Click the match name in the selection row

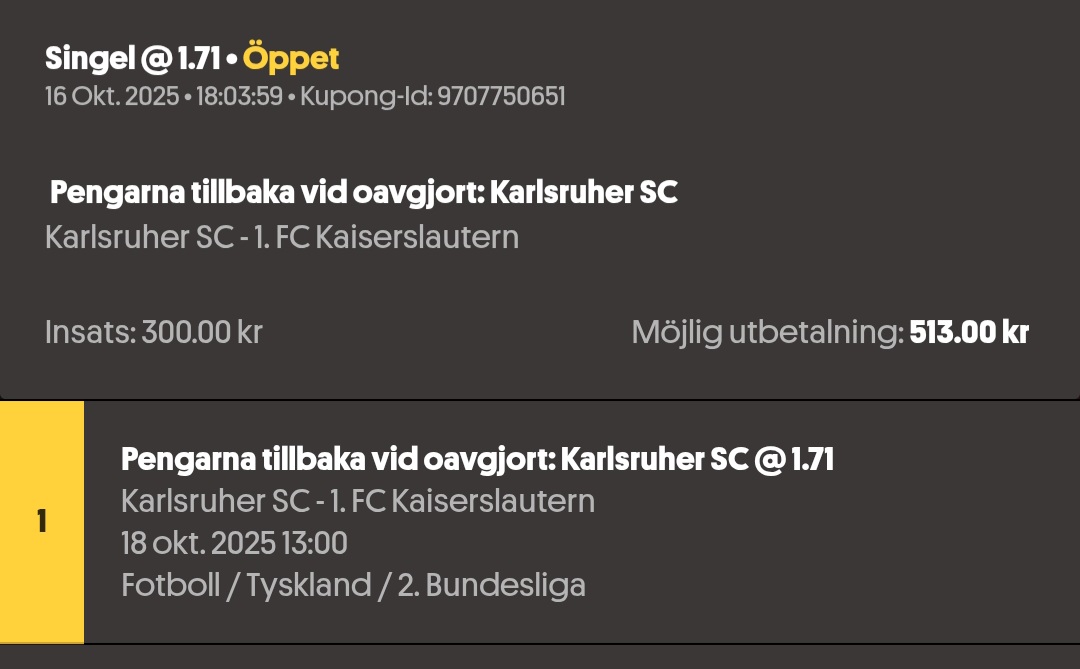358,500
